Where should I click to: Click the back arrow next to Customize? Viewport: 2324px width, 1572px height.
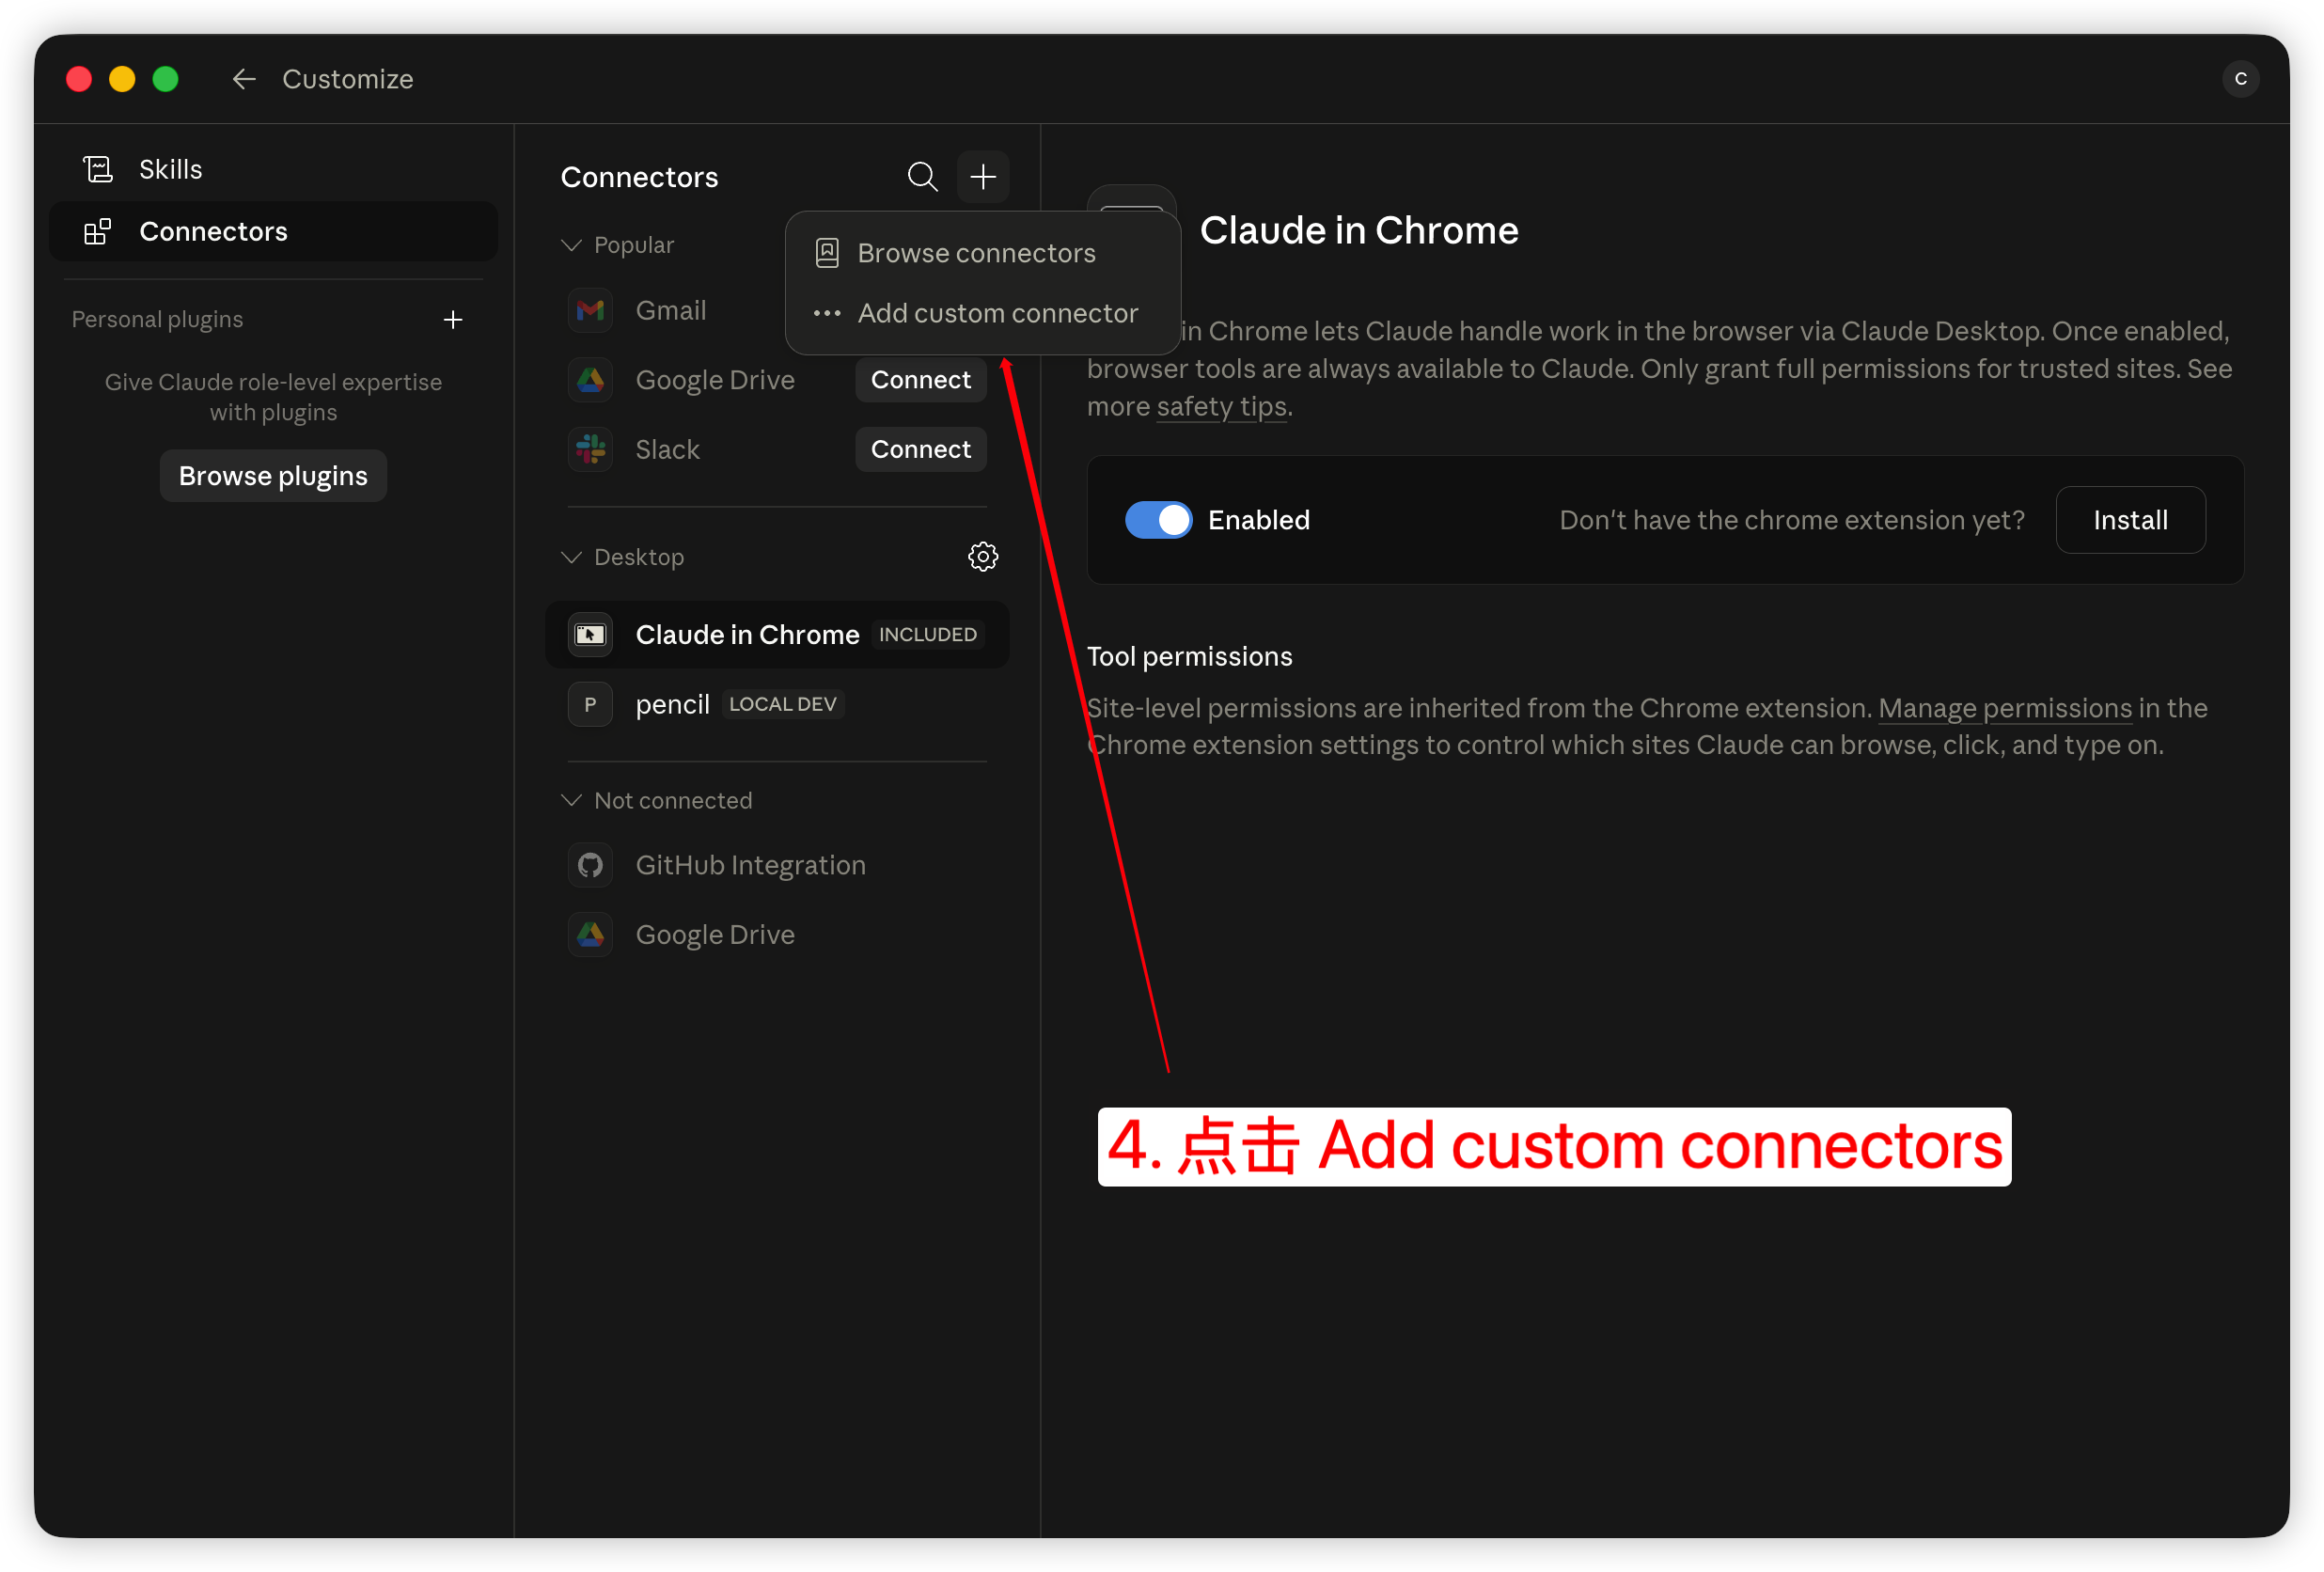(244, 79)
